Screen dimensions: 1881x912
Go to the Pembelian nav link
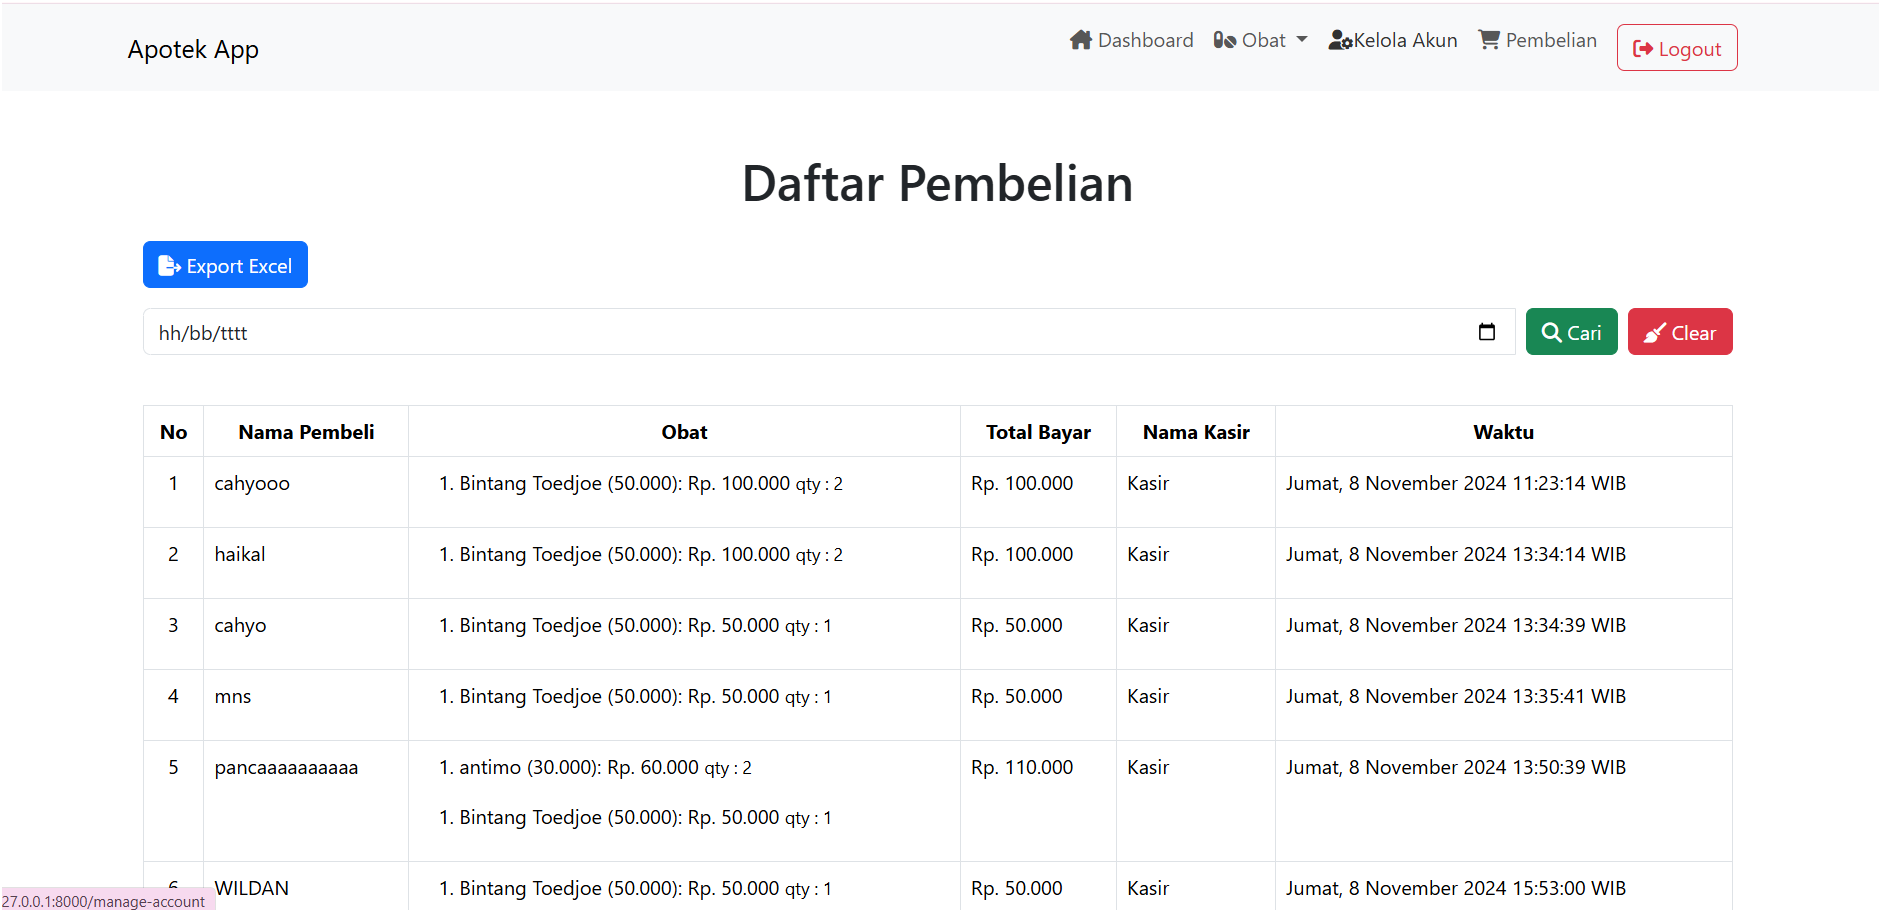[x=1551, y=40]
